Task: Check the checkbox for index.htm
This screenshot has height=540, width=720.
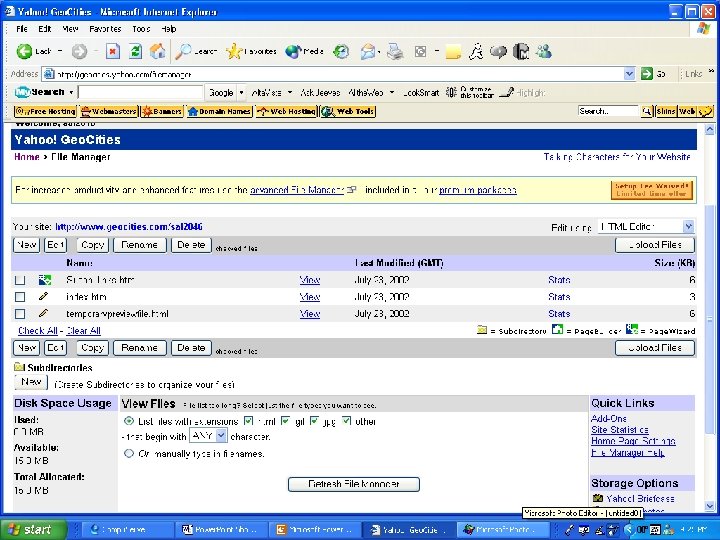Action: point(20,297)
